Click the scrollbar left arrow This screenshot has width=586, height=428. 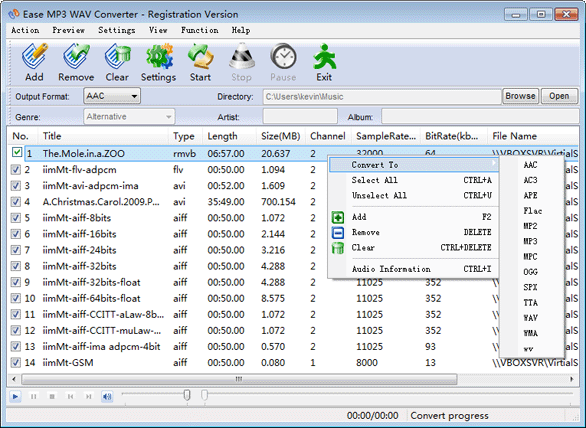point(14,379)
